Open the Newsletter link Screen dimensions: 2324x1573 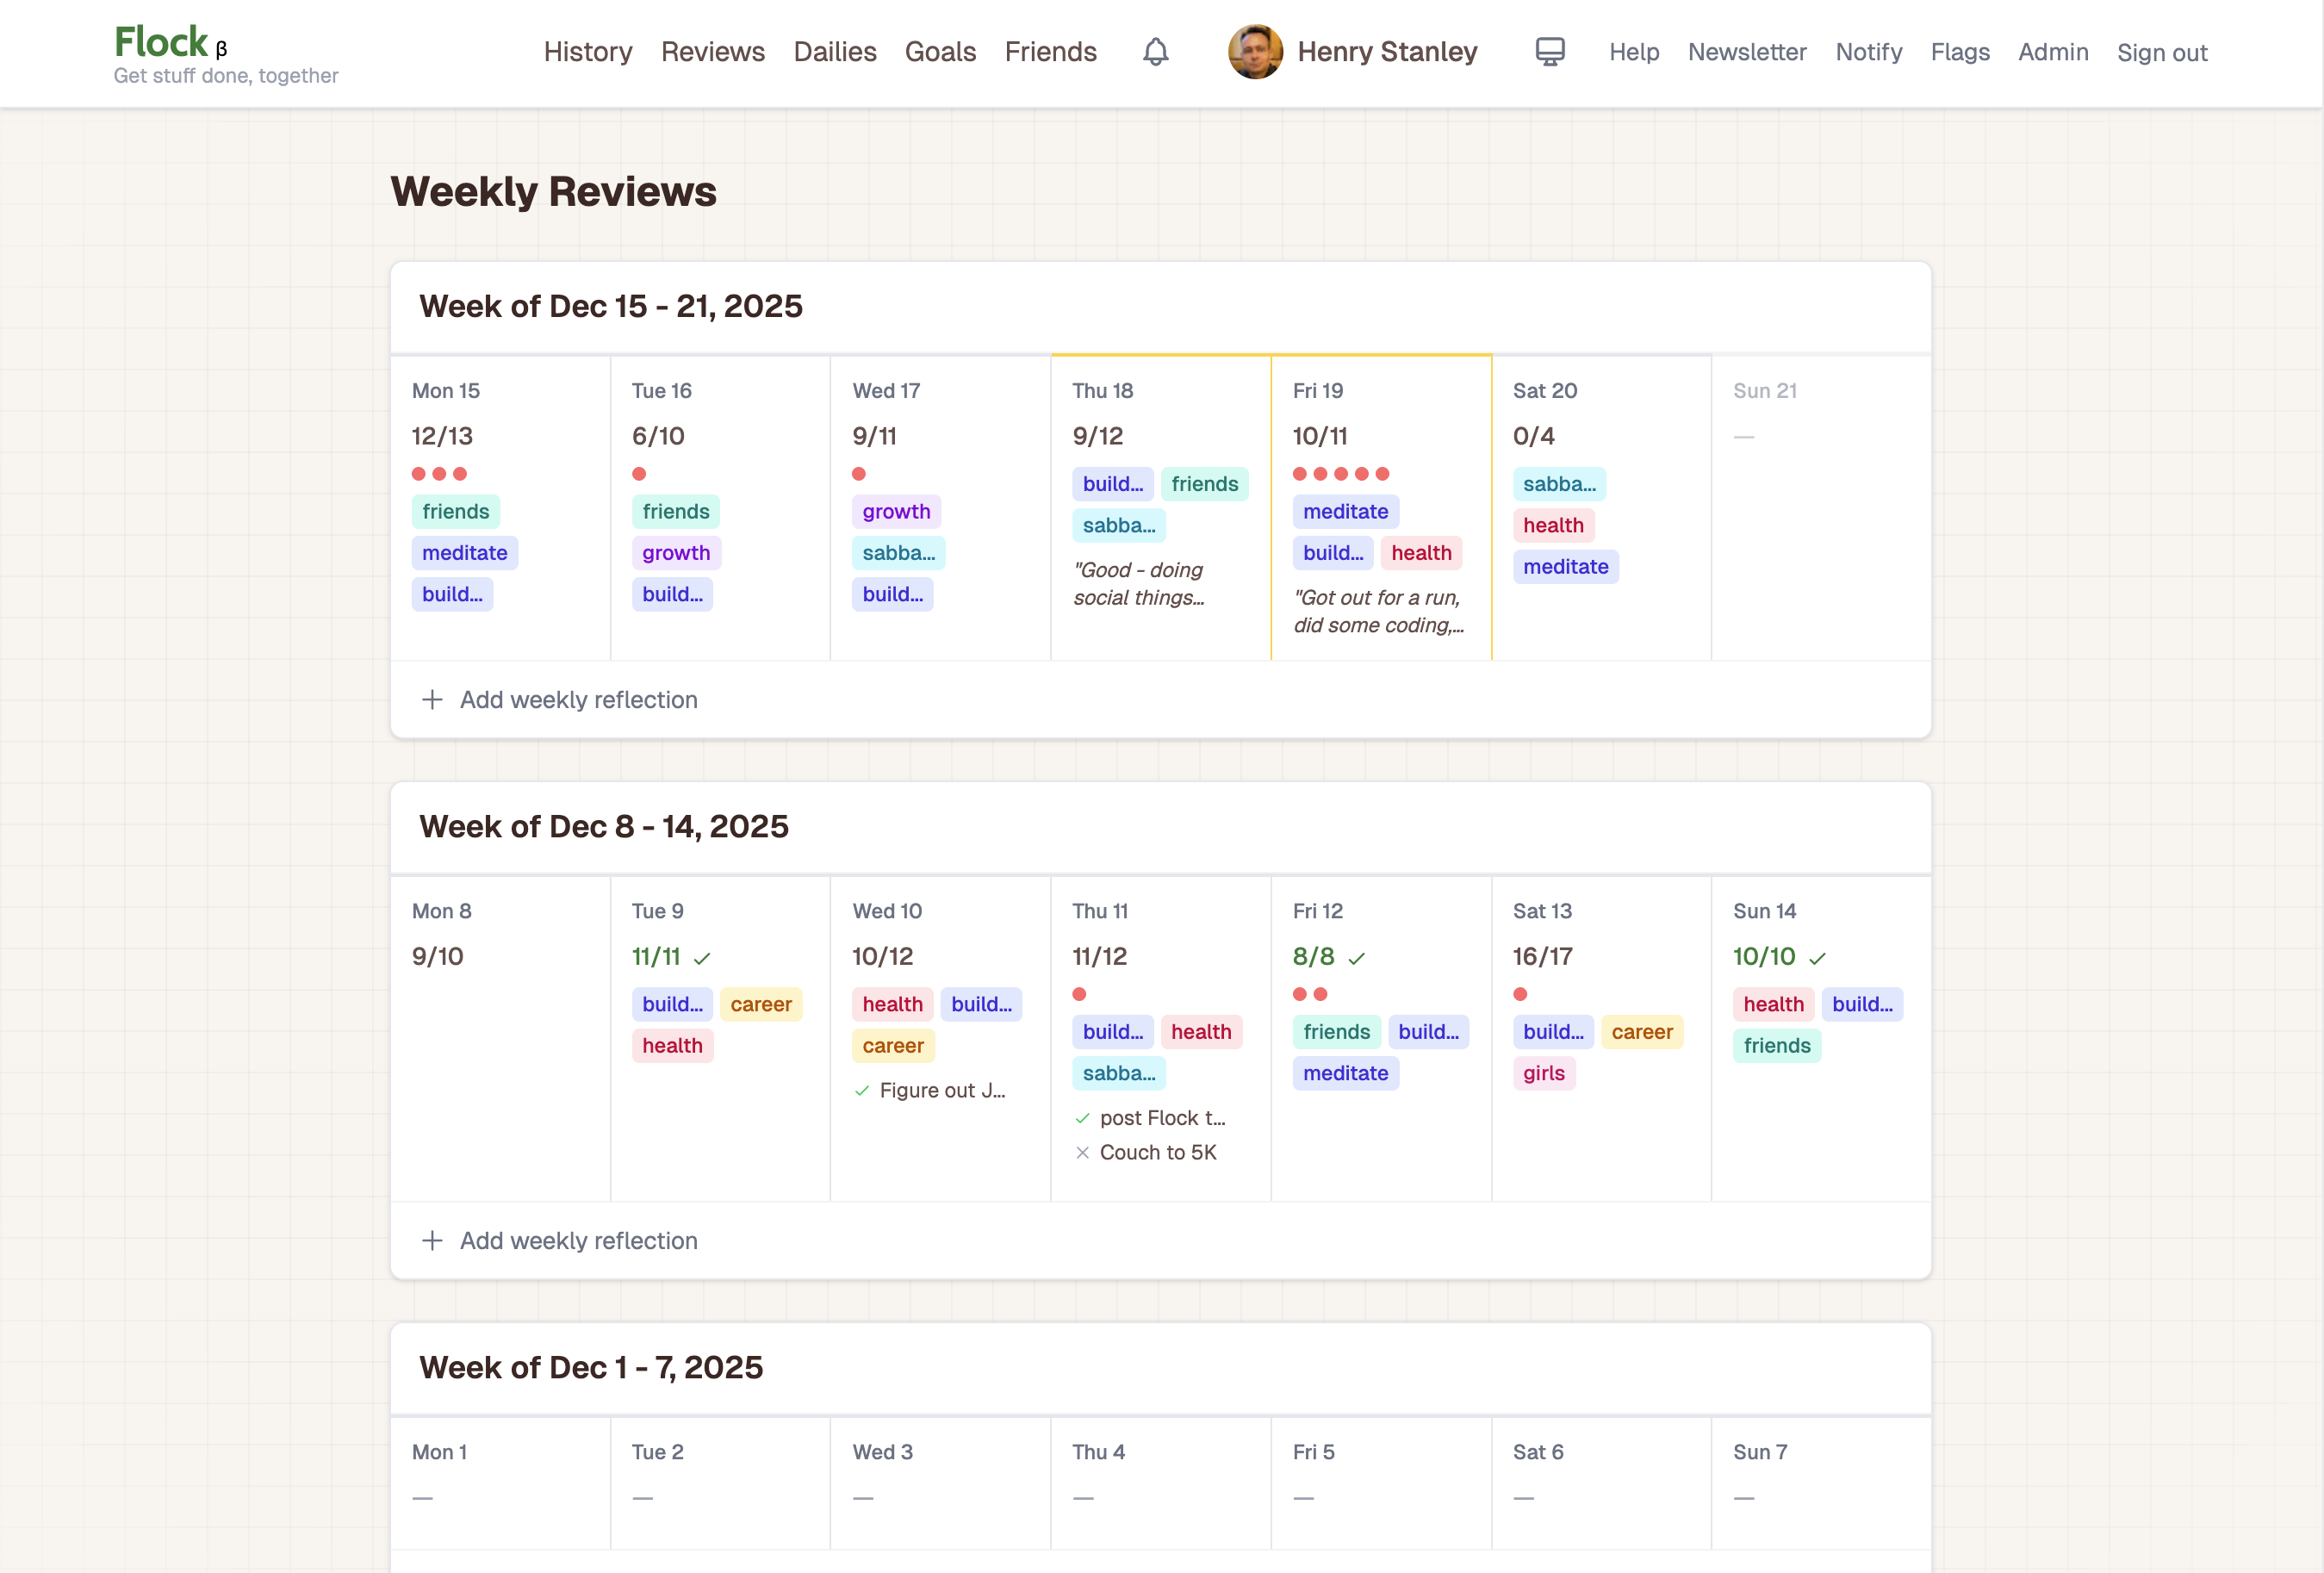pyautogui.click(x=1746, y=52)
